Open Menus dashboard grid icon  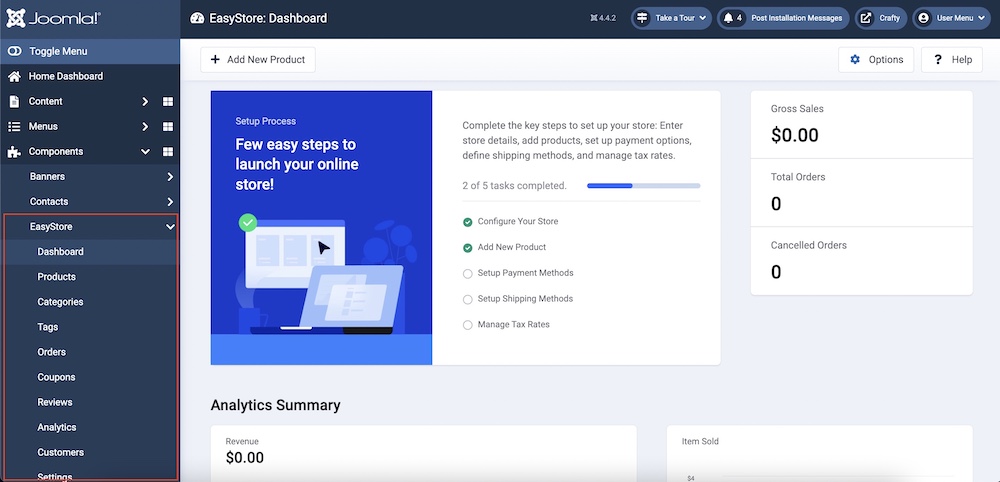pyautogui.click(x=168, y=127)
